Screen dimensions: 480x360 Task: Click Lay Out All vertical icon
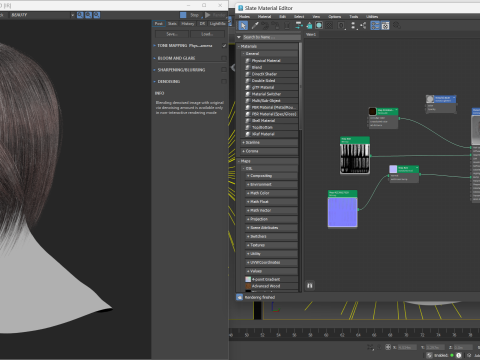[x=353, y=26]
